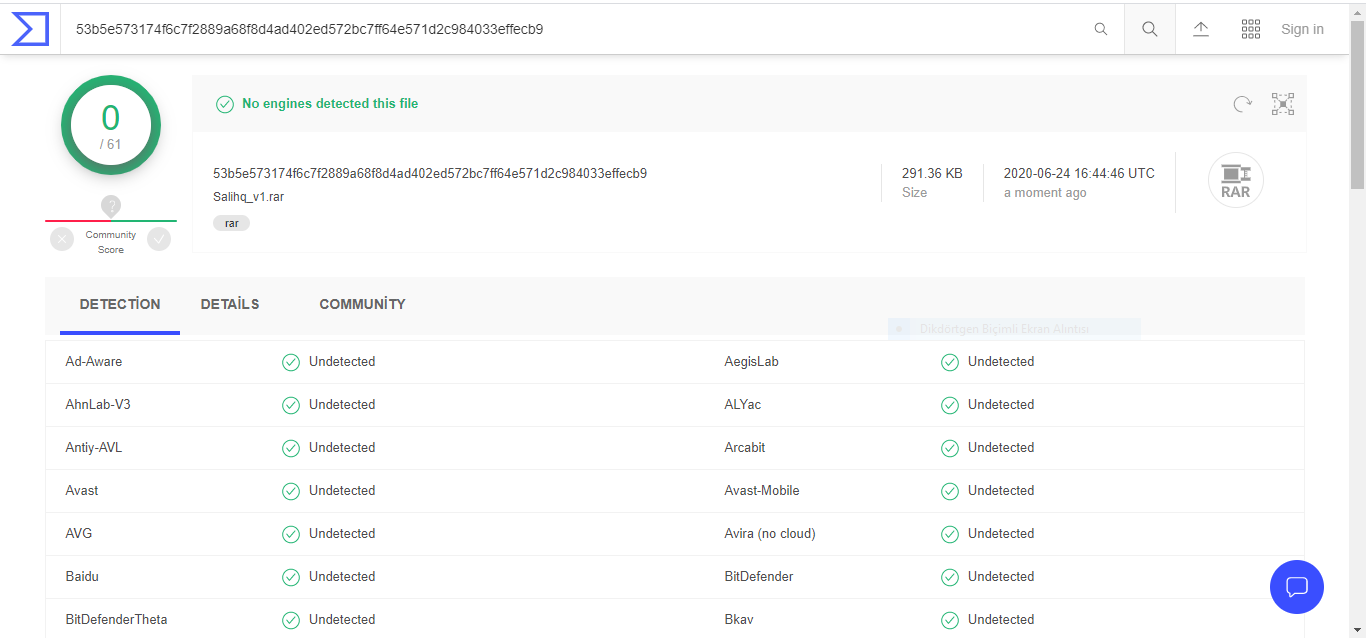Click the Undetected check icon for Baidu

pyautogui.click(x=291, y=577)
